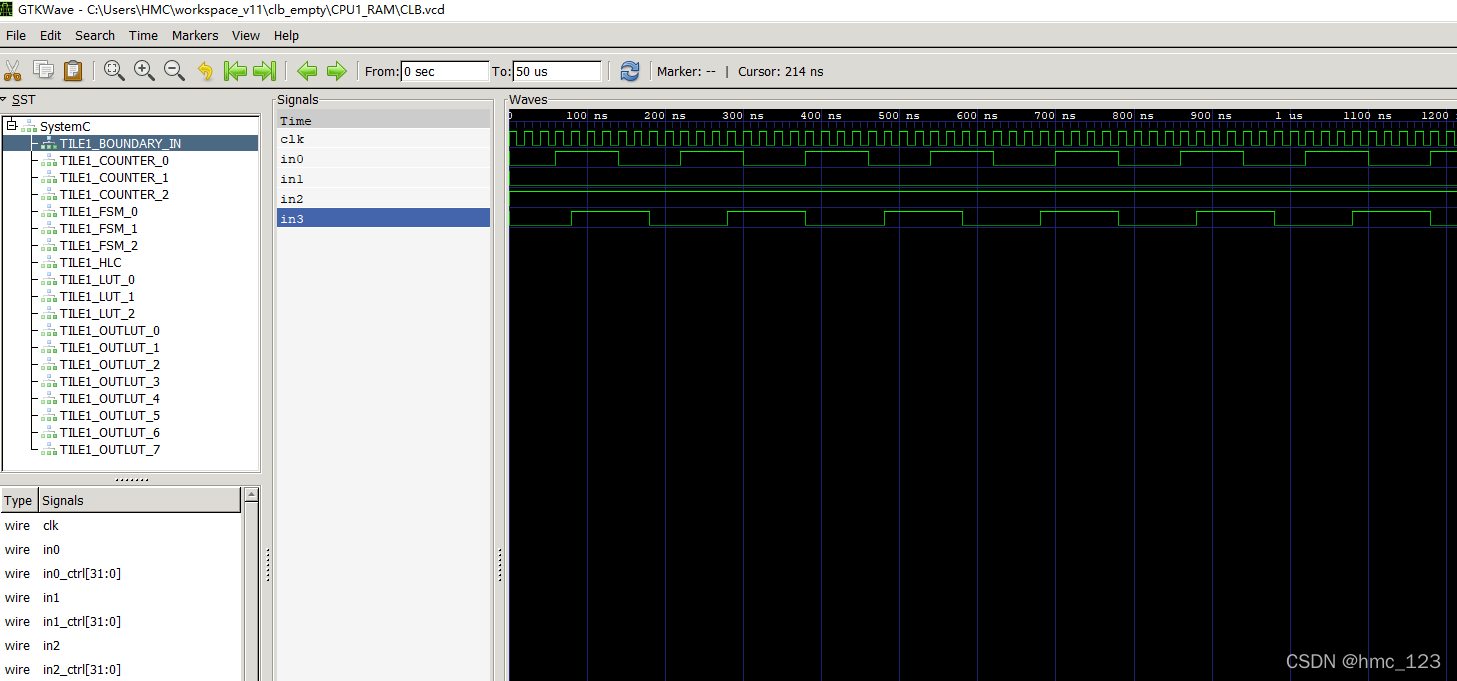Click the yellow Zoom Undo arrow

coord(206,70)
